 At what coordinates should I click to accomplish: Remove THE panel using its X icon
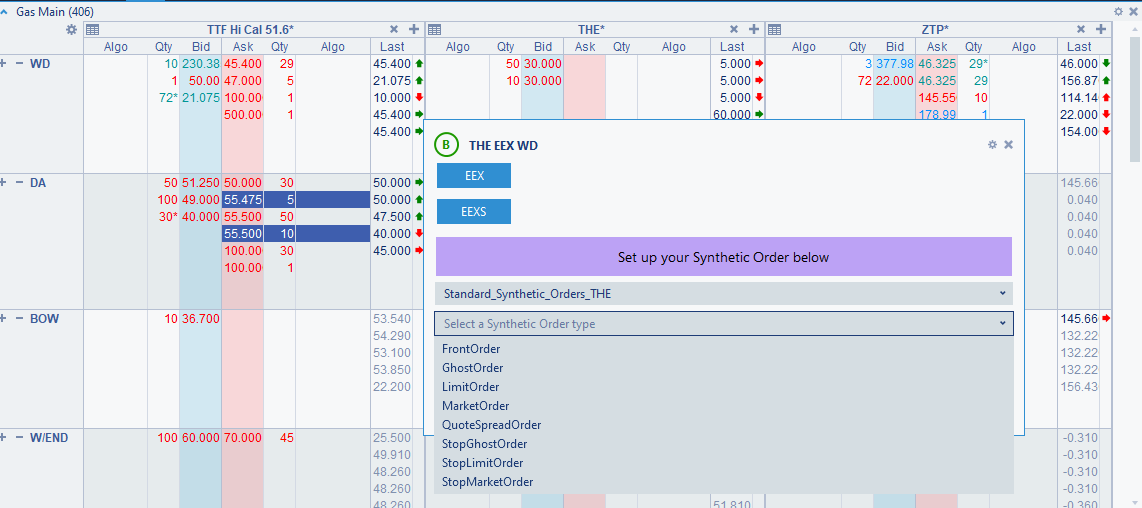(x=734, y=30)
